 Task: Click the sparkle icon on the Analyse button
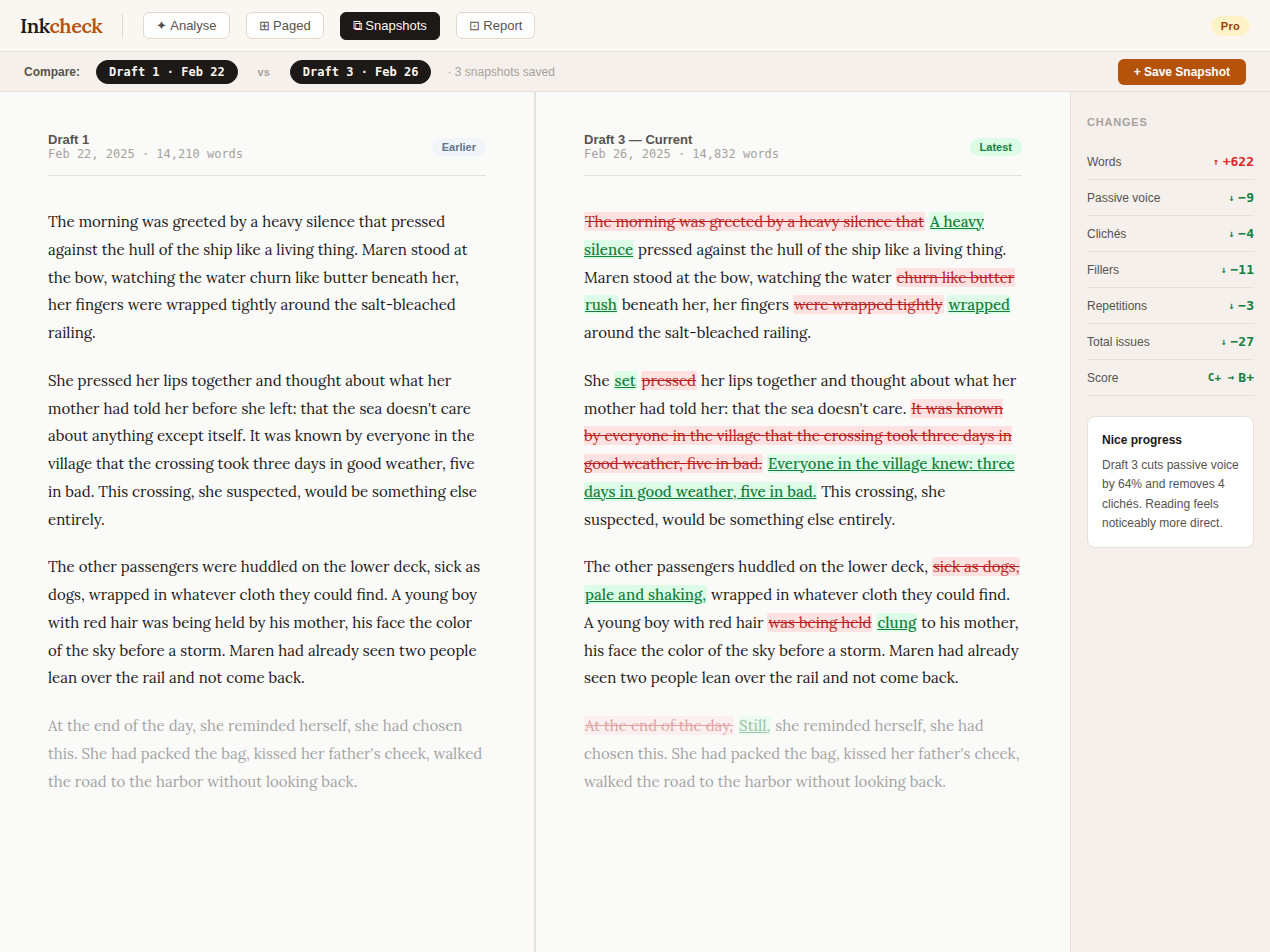[162, 25]
